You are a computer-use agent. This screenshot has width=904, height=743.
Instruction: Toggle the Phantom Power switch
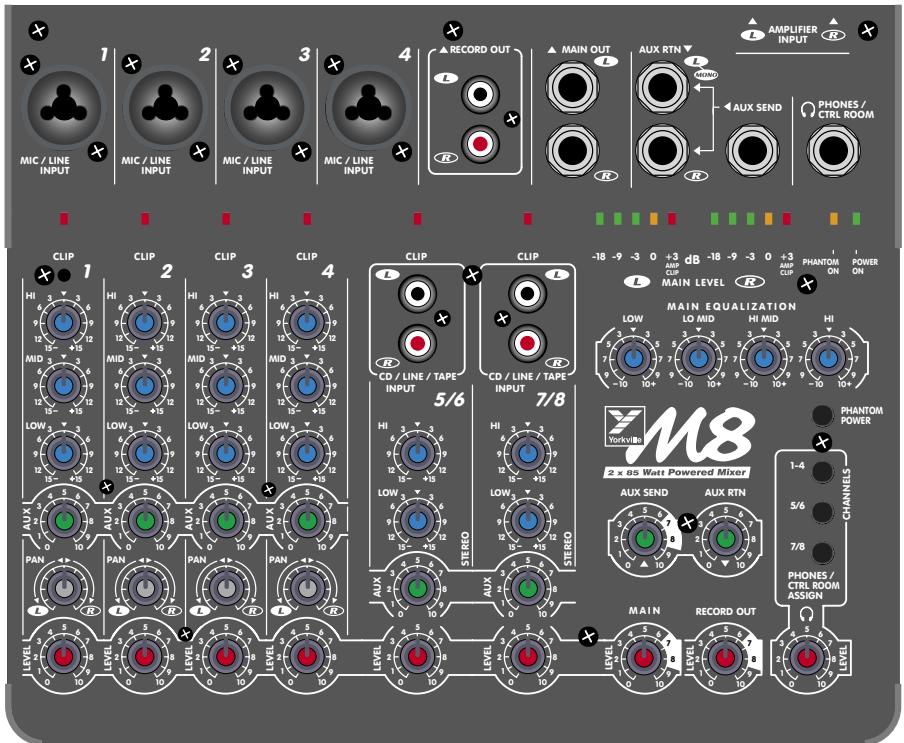tap(822, 414)
